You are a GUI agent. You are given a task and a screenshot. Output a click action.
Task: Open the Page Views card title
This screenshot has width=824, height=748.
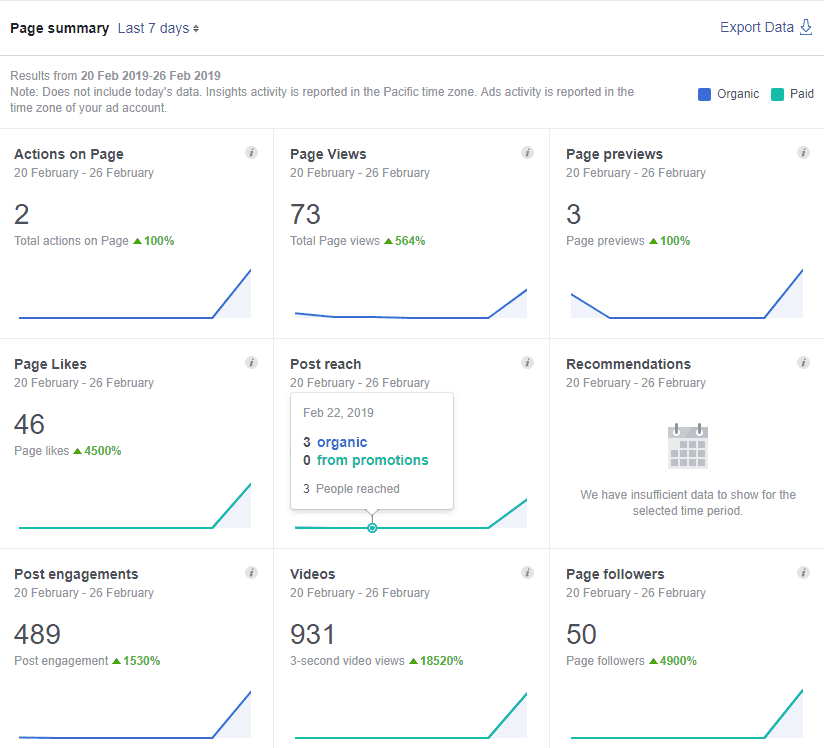click(328, 154)
